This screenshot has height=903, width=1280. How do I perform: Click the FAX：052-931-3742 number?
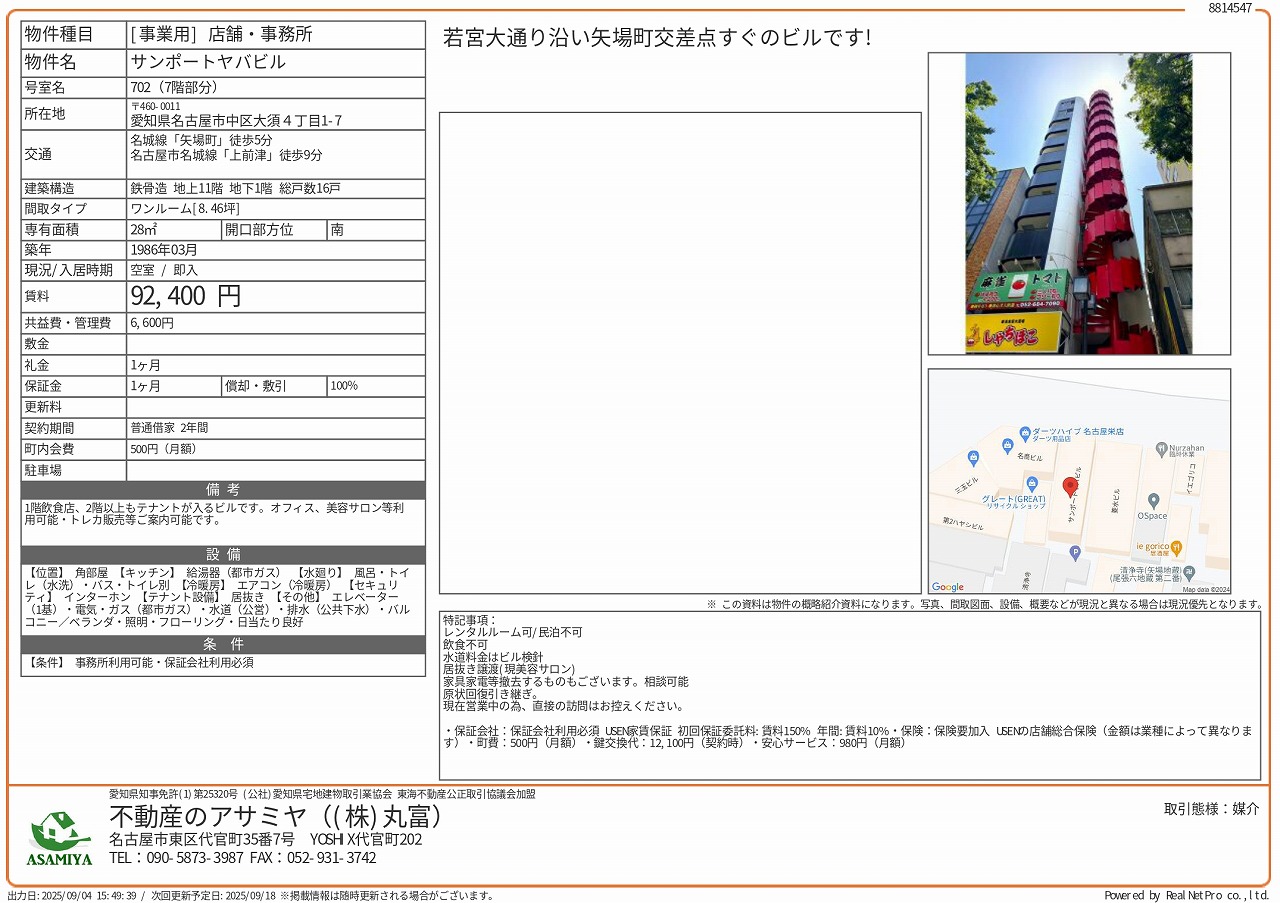[313, 858]
